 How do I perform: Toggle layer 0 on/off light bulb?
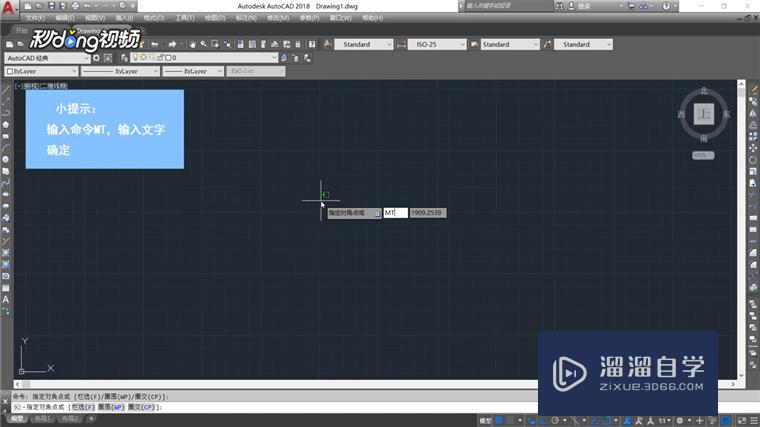(136, 58)
